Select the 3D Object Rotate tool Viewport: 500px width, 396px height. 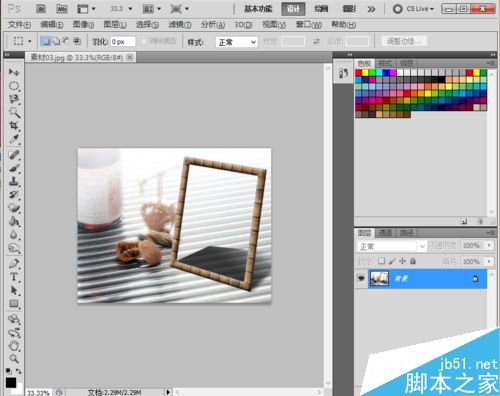tap(14, 319)
